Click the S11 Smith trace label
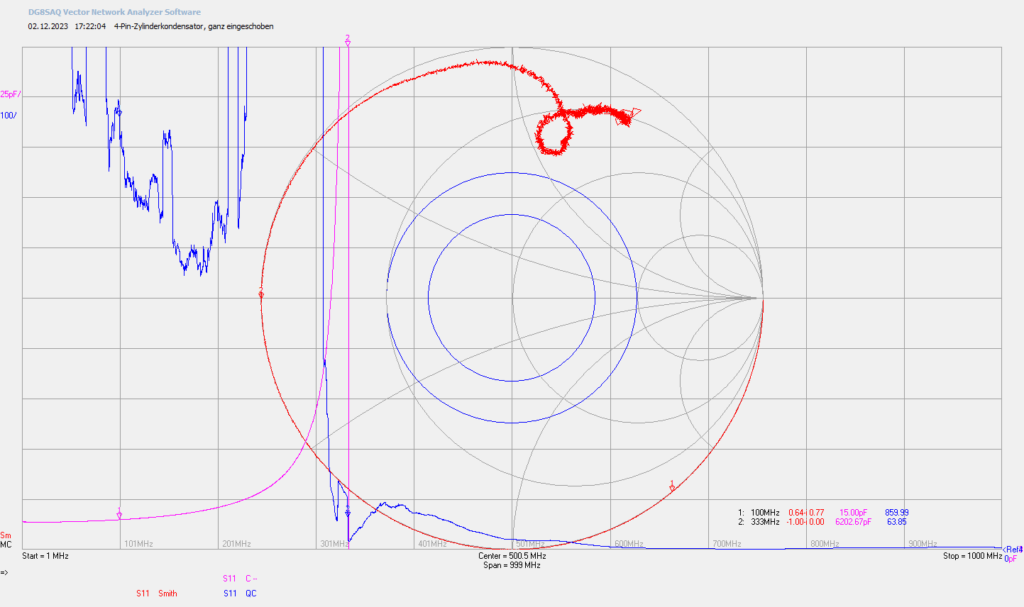Screen dimensions: 1024x607 pos(157,593)
